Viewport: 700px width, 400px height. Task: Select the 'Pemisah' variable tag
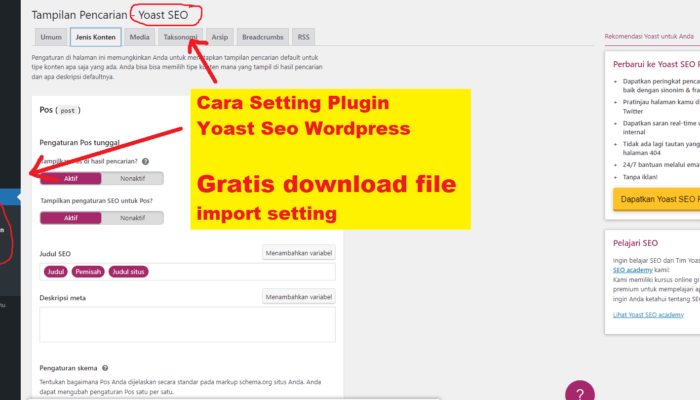coord(88,271)
